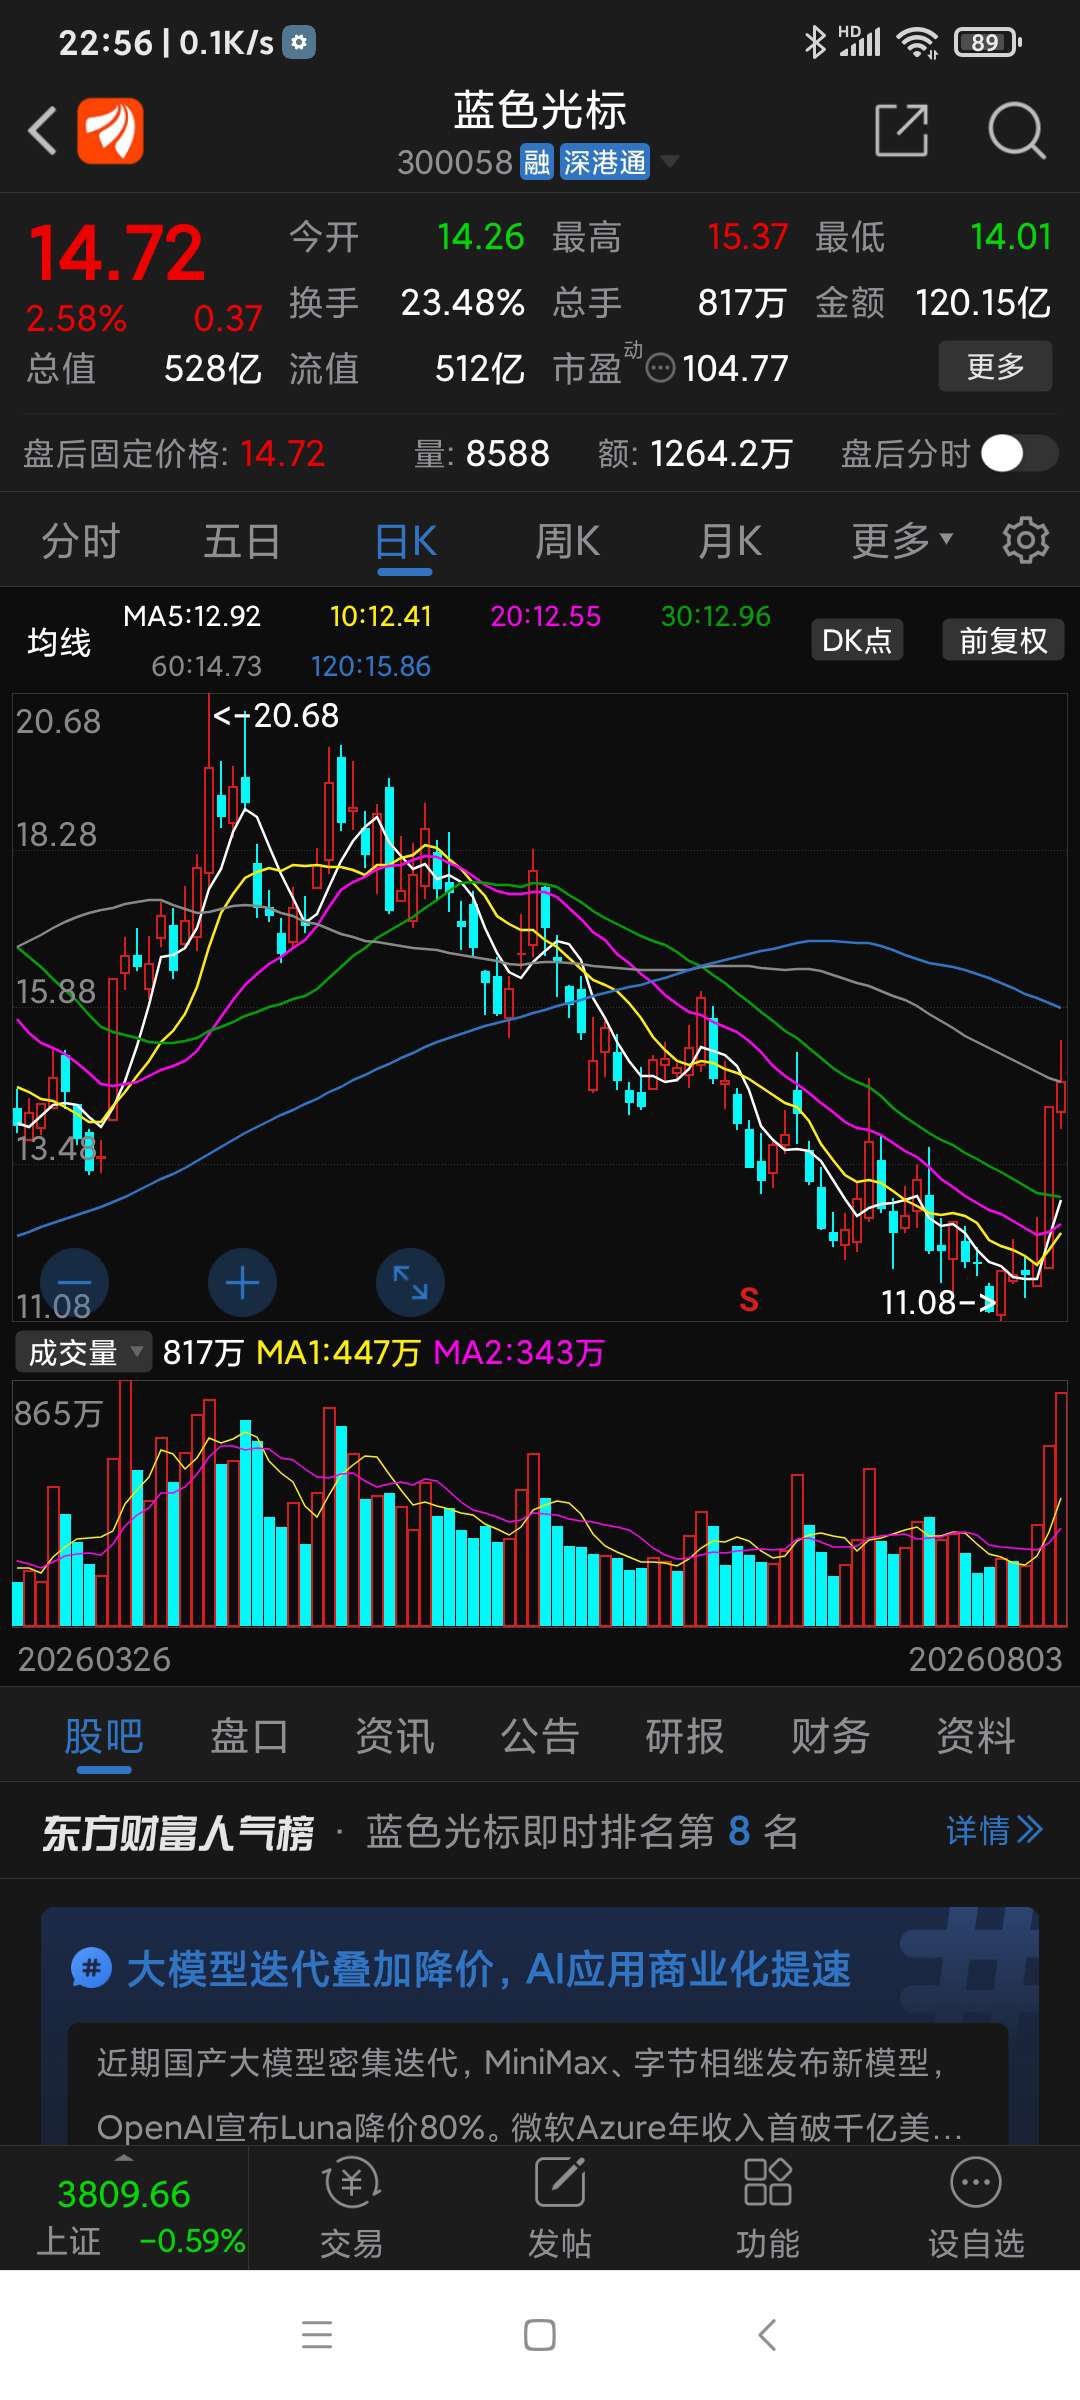Tap the 更多 quote details button
Screen dimensions: 1080x2400
click(995, 366)
